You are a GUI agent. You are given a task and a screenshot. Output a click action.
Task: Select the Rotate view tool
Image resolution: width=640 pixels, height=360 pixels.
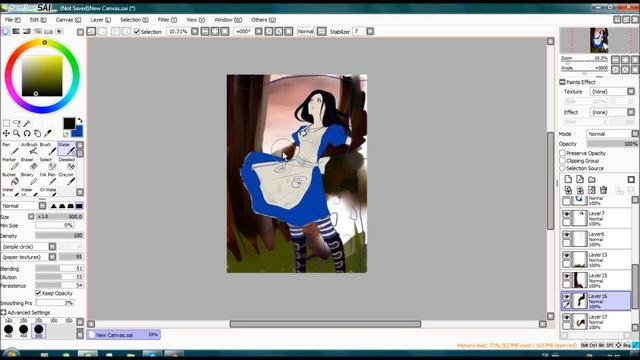coord(27,133)
